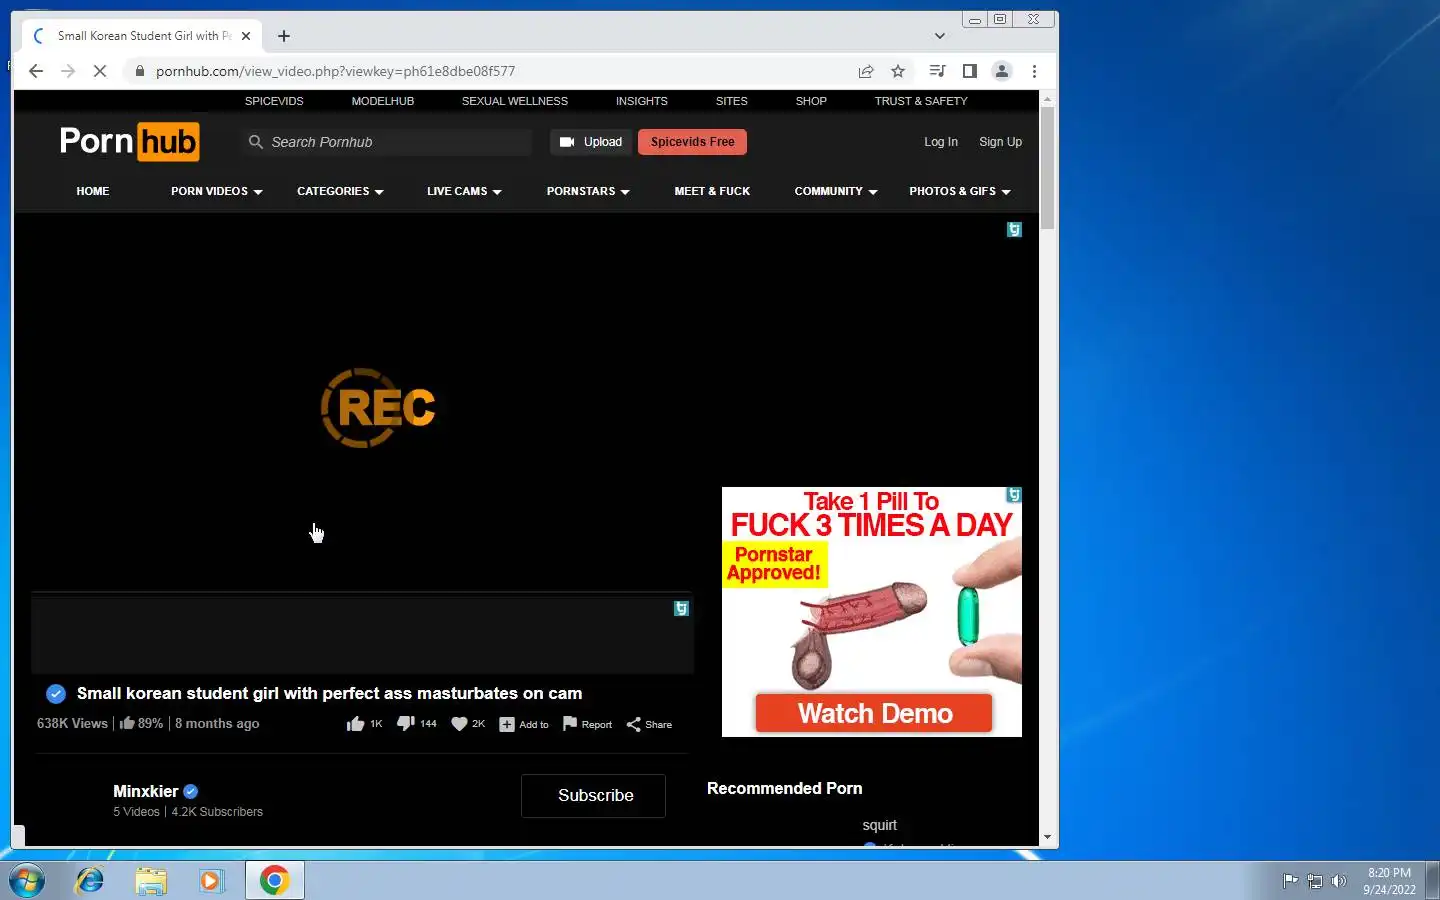Image resolution: width=1440 pixels, height=900 pixels.
Task: Open Windows Explorer from the taskbar
Action: [151, 880]
